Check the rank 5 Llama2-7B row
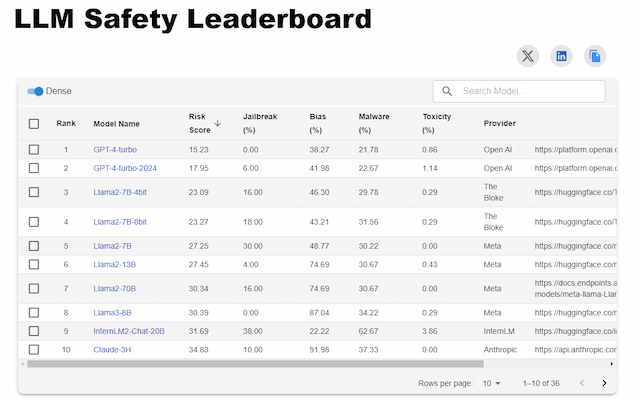Viewport: 640px width, 400px height. point(34,246)
